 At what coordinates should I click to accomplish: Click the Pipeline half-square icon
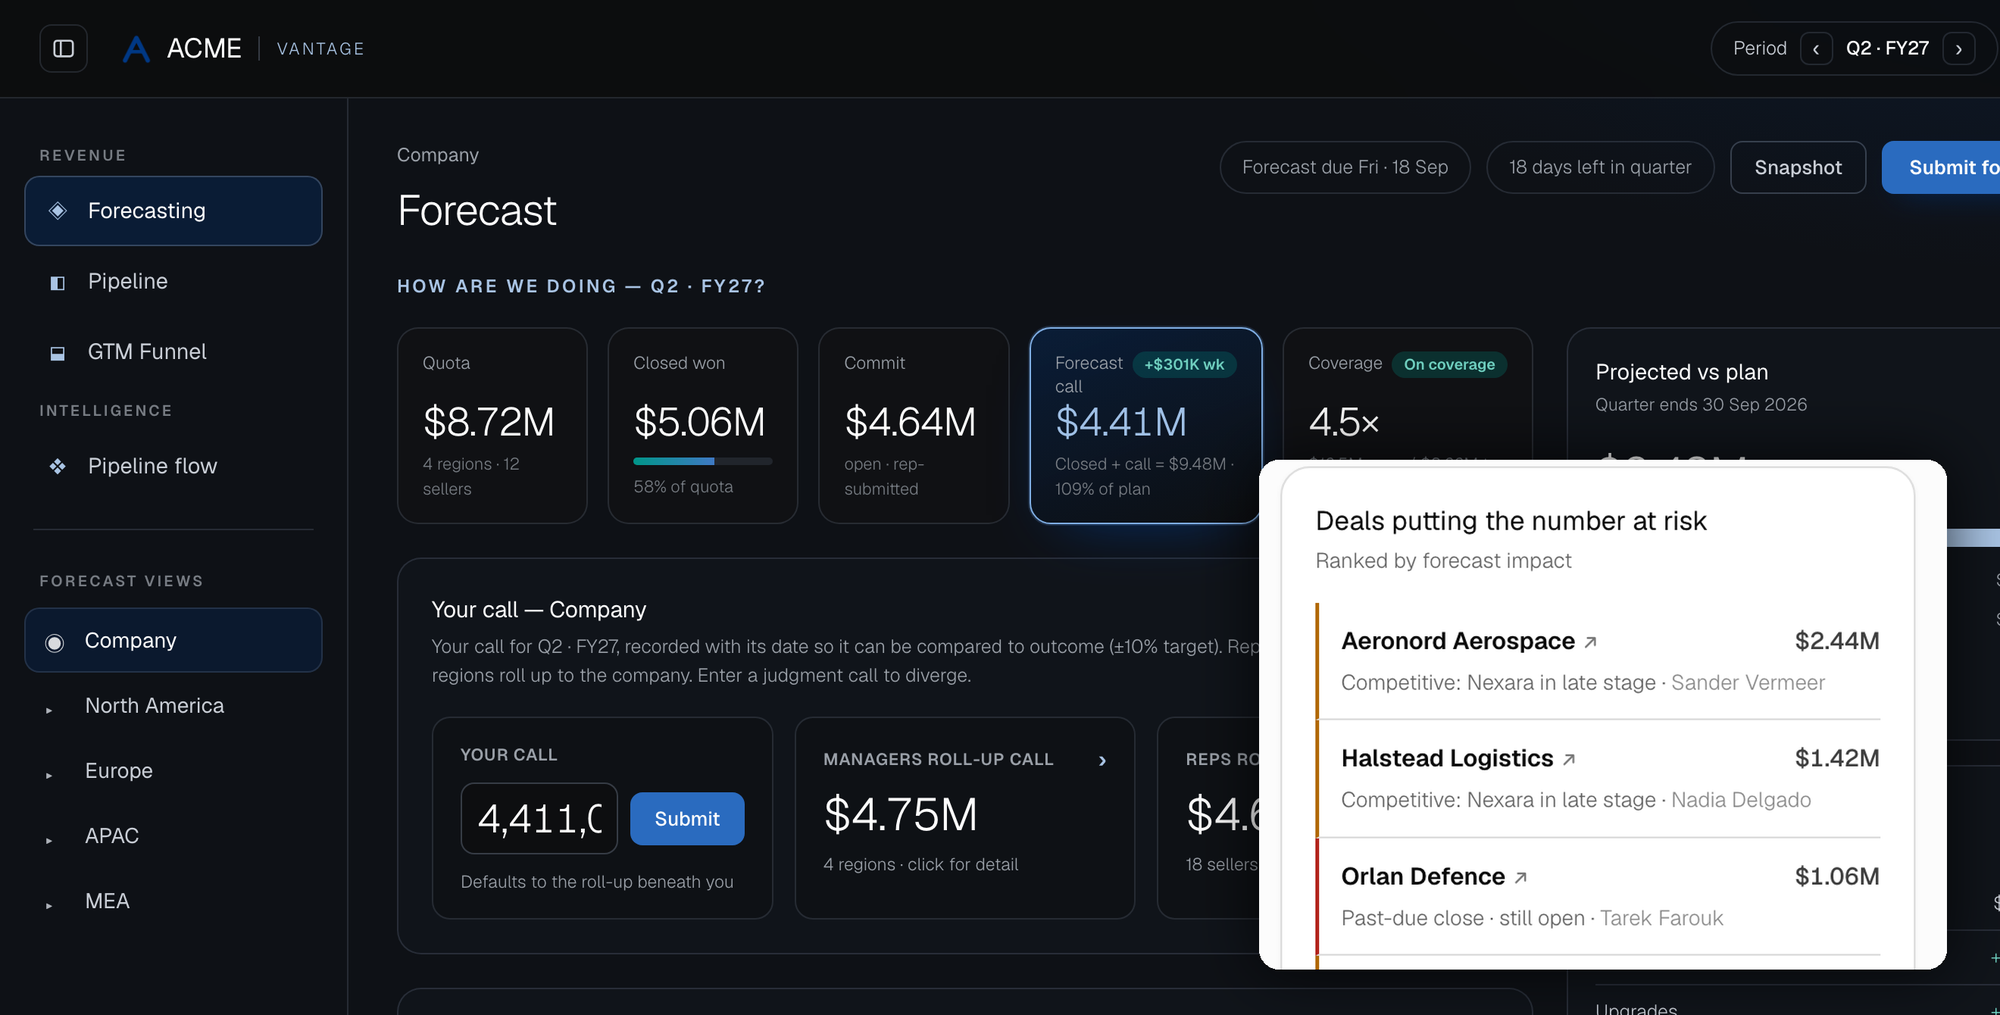[x=58, y=283]
